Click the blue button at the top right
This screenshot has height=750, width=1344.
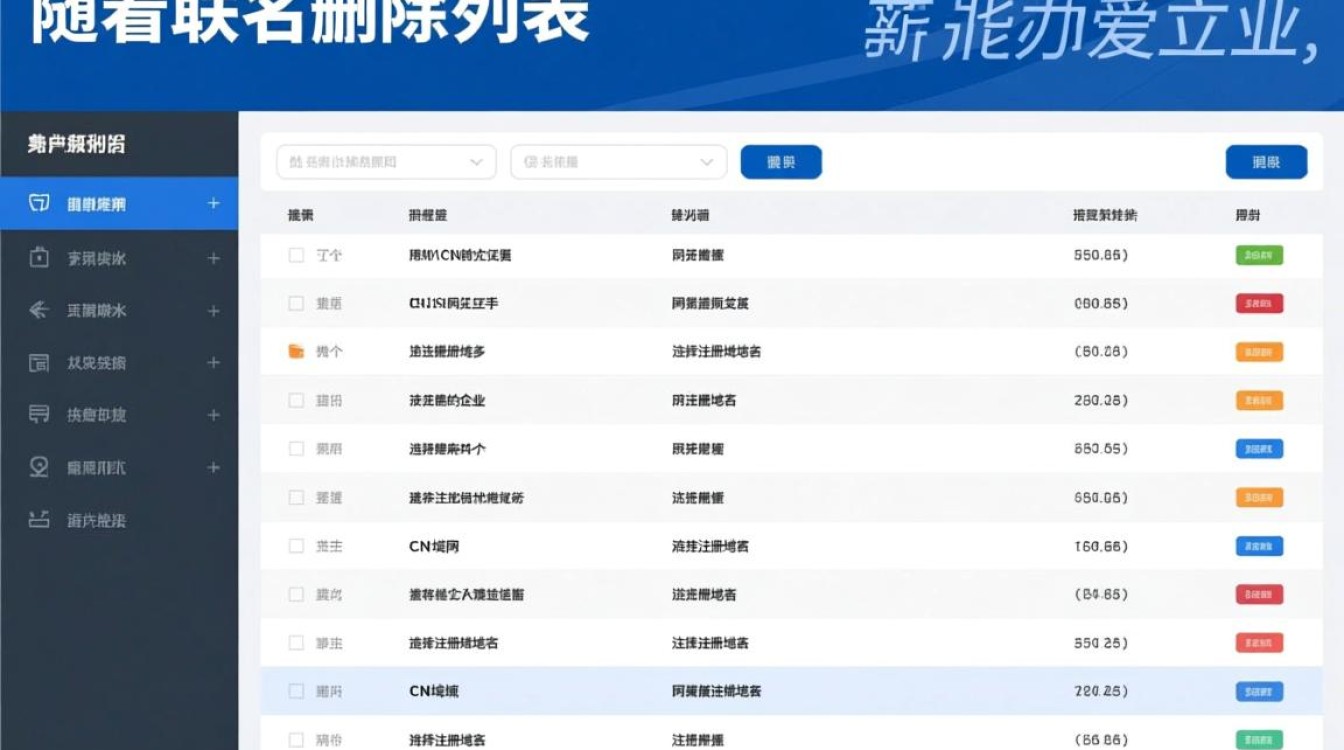(x=1266, y=161)
